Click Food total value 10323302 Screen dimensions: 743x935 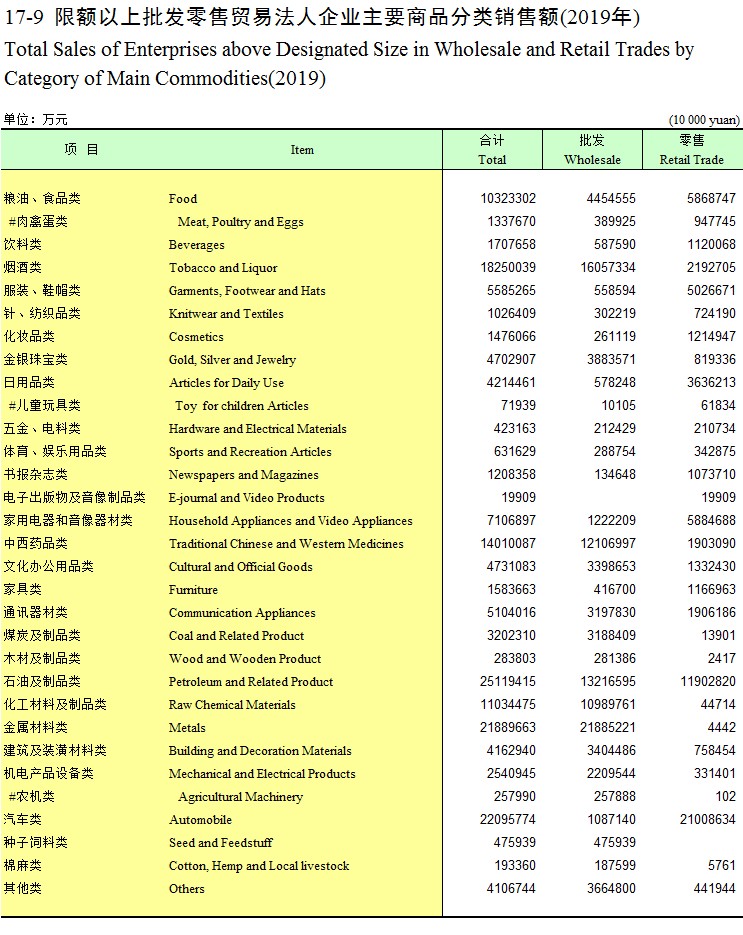click(508, 199)
